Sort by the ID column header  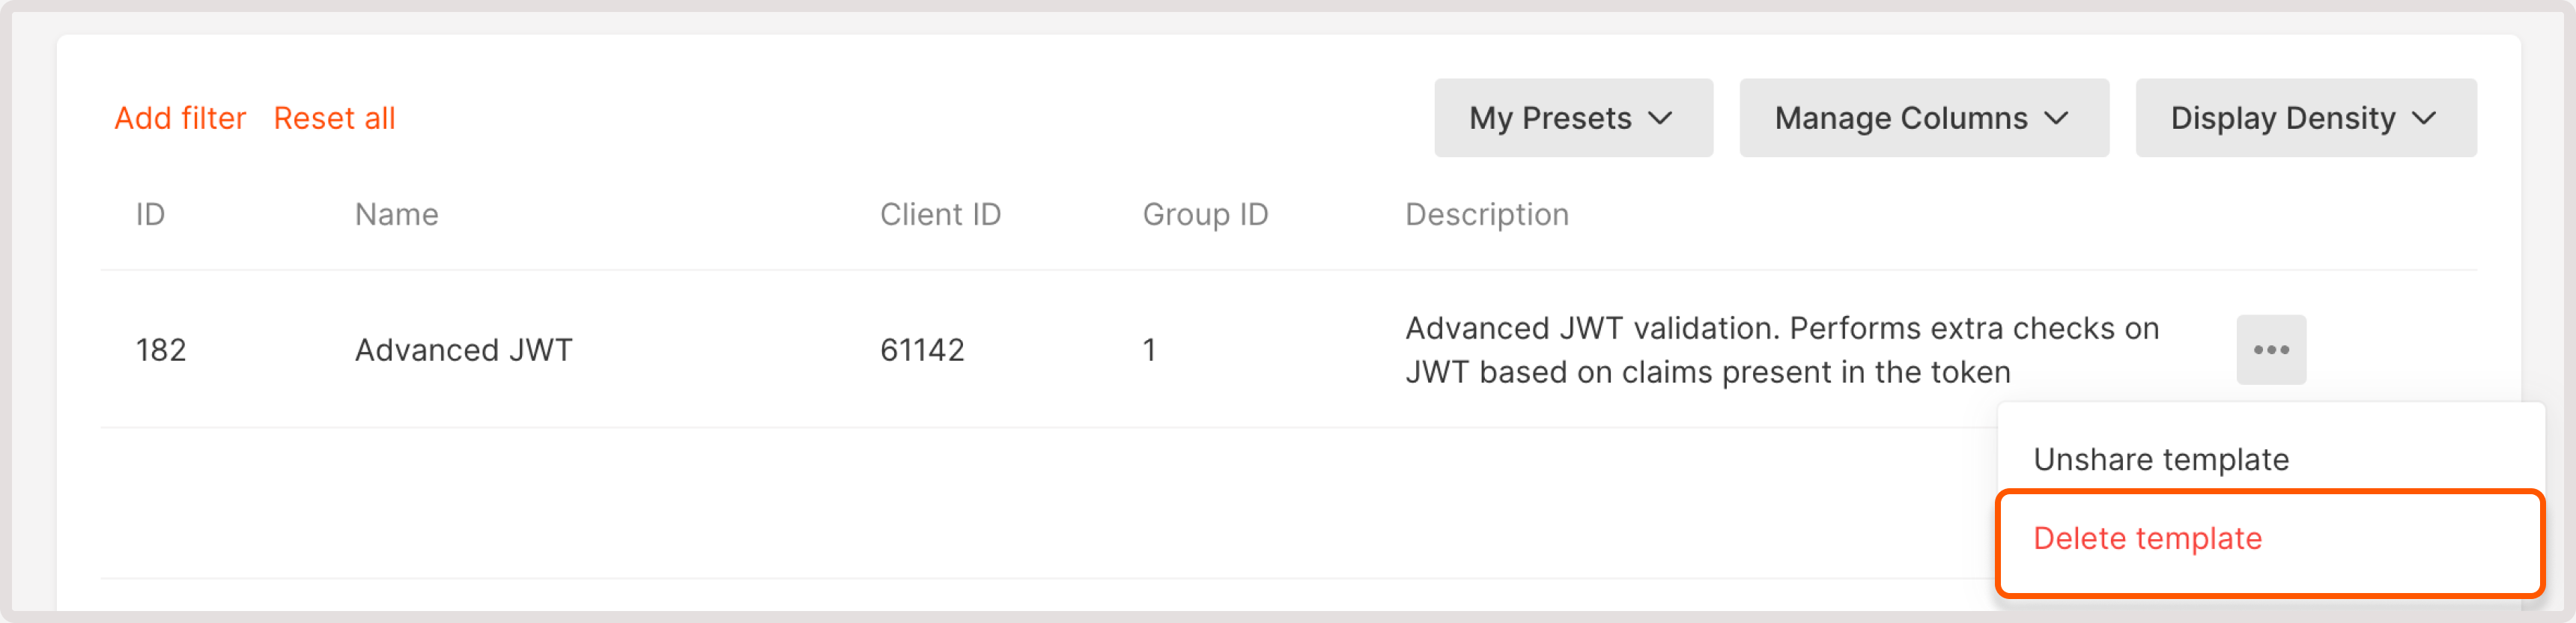150,214
